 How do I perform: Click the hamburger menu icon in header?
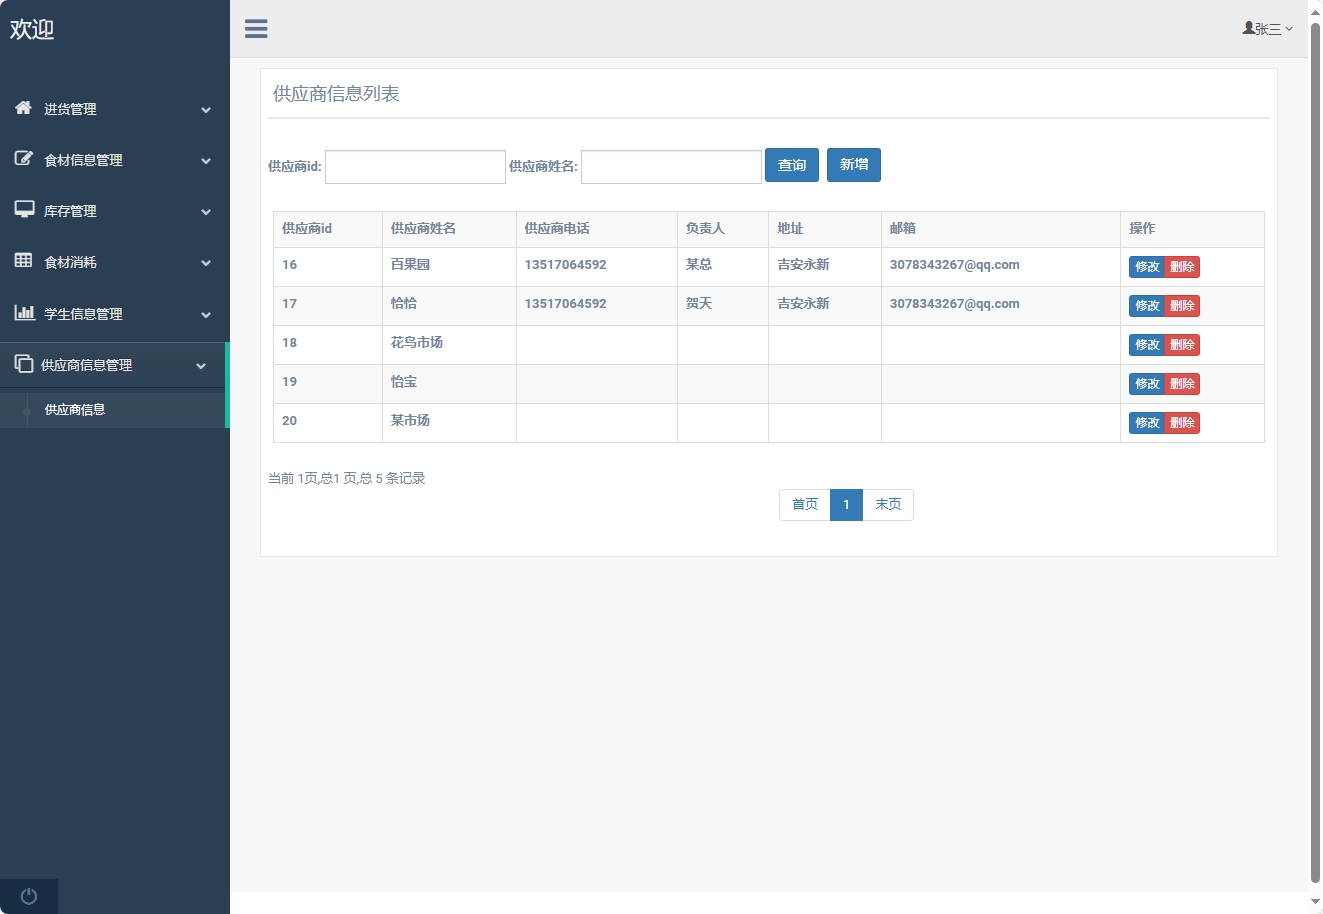[256, 29]
